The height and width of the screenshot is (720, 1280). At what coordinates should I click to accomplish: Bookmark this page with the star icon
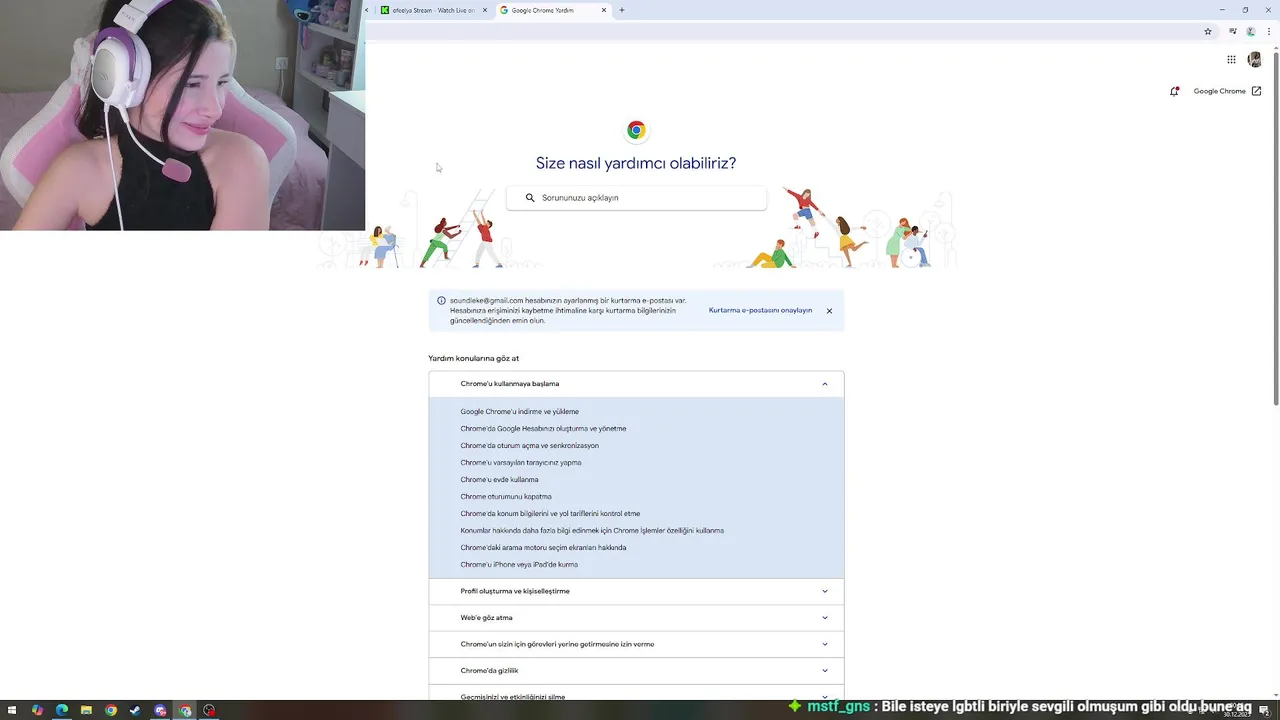click(1208, 31)
